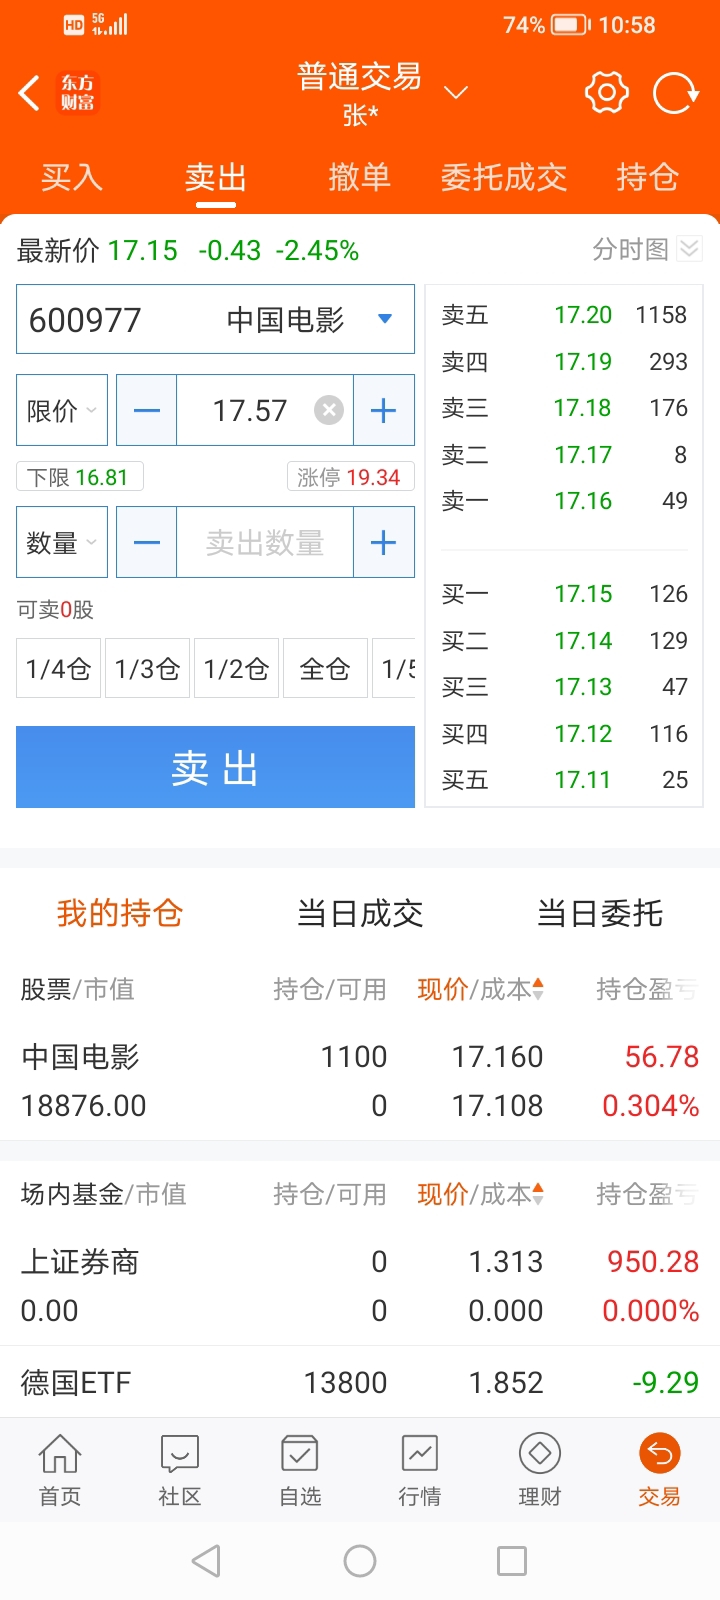Open the stock code dropdown arrow next to 中国电影
This screenshot has height=1600, width=720.
[x=385, y=319]
